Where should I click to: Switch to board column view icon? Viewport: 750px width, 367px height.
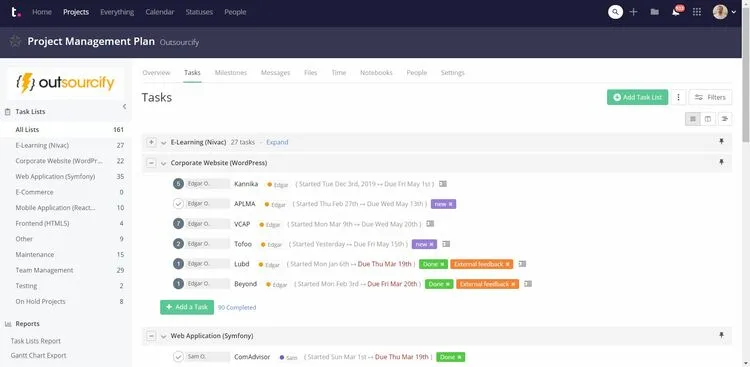[708, 119]
